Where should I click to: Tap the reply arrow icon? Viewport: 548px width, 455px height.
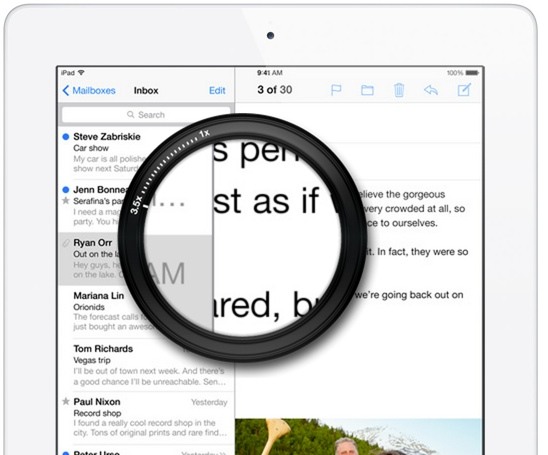pos(431,90)
